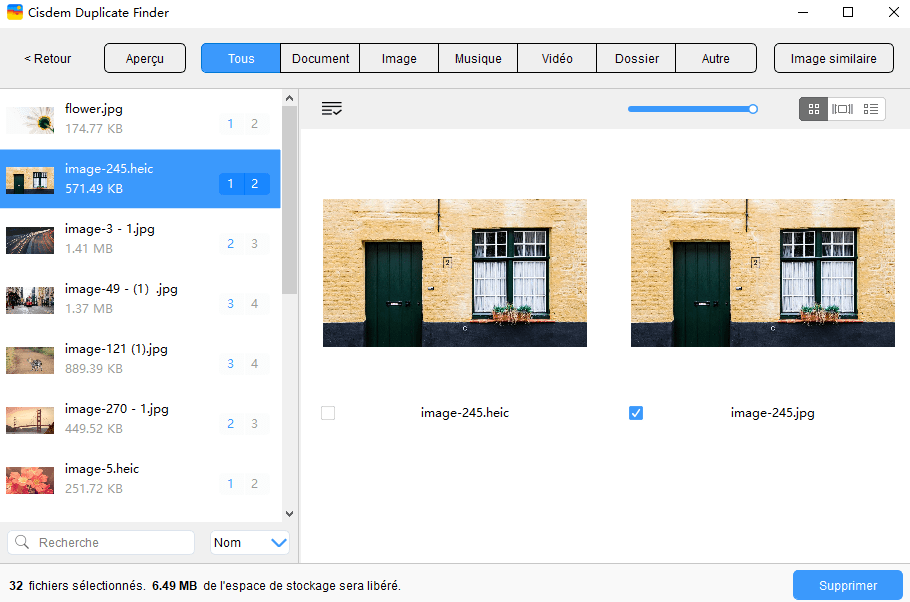Click the 32 fichiers sélectionnés status text
This screenshot has width=910, height=602.
tap(77, 585)
